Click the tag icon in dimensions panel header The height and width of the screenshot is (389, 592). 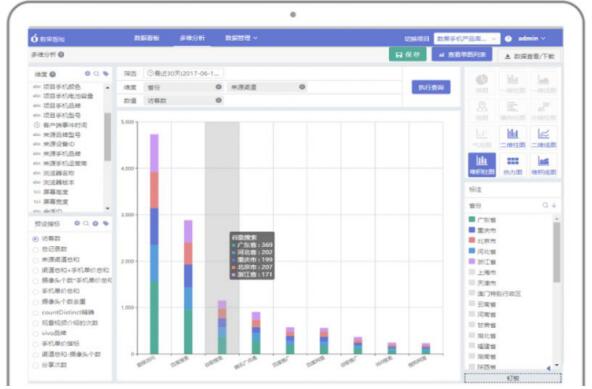pyautogui.click(x=106, y=74)
